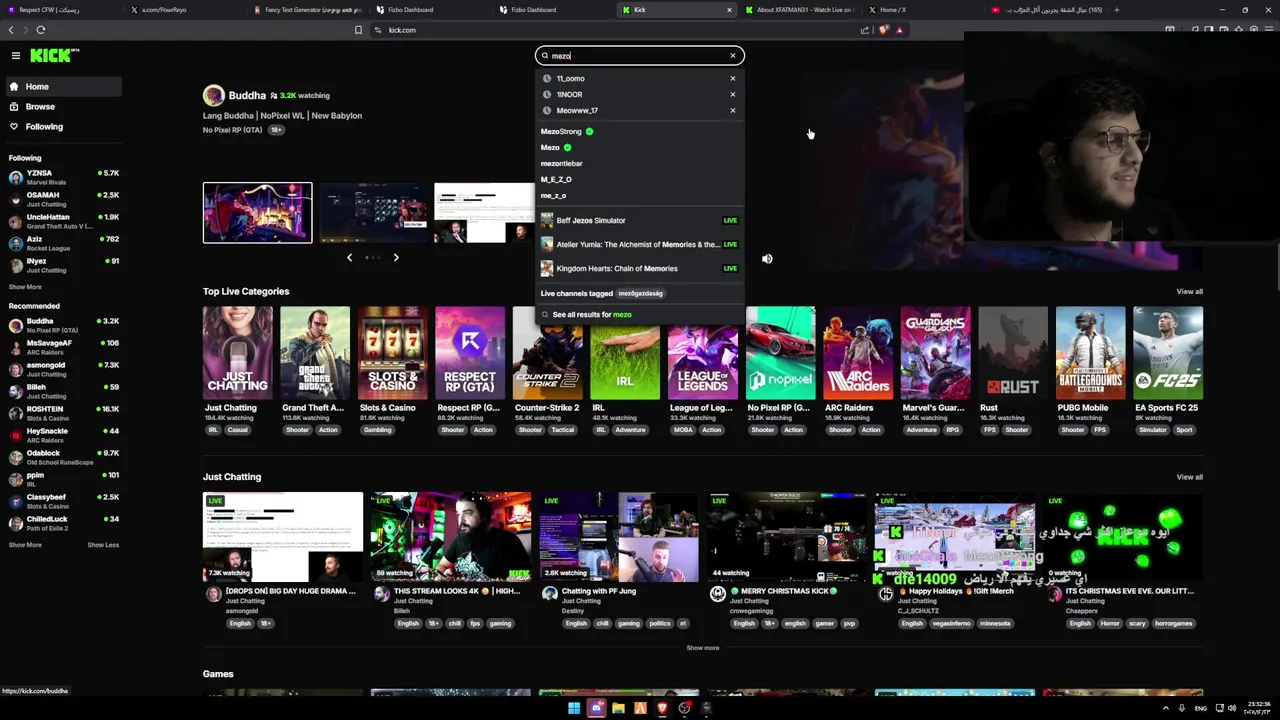1280x720 pixels.
Task: Select first featured stream thumbnail
Action: pyautogui.click(x=257, y=213)
